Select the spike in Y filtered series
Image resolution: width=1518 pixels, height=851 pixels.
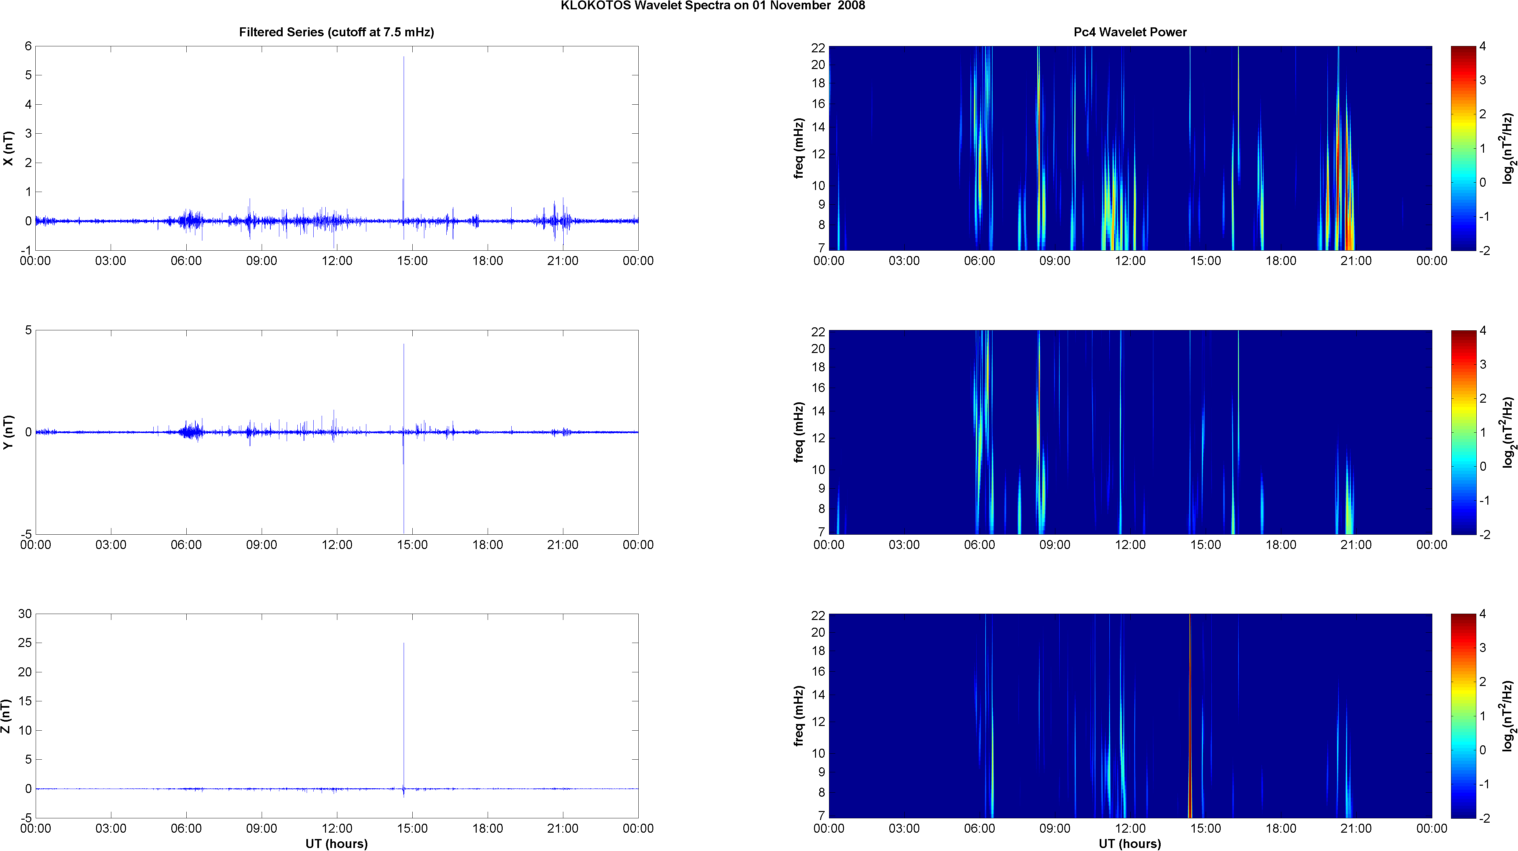[404, 380]
